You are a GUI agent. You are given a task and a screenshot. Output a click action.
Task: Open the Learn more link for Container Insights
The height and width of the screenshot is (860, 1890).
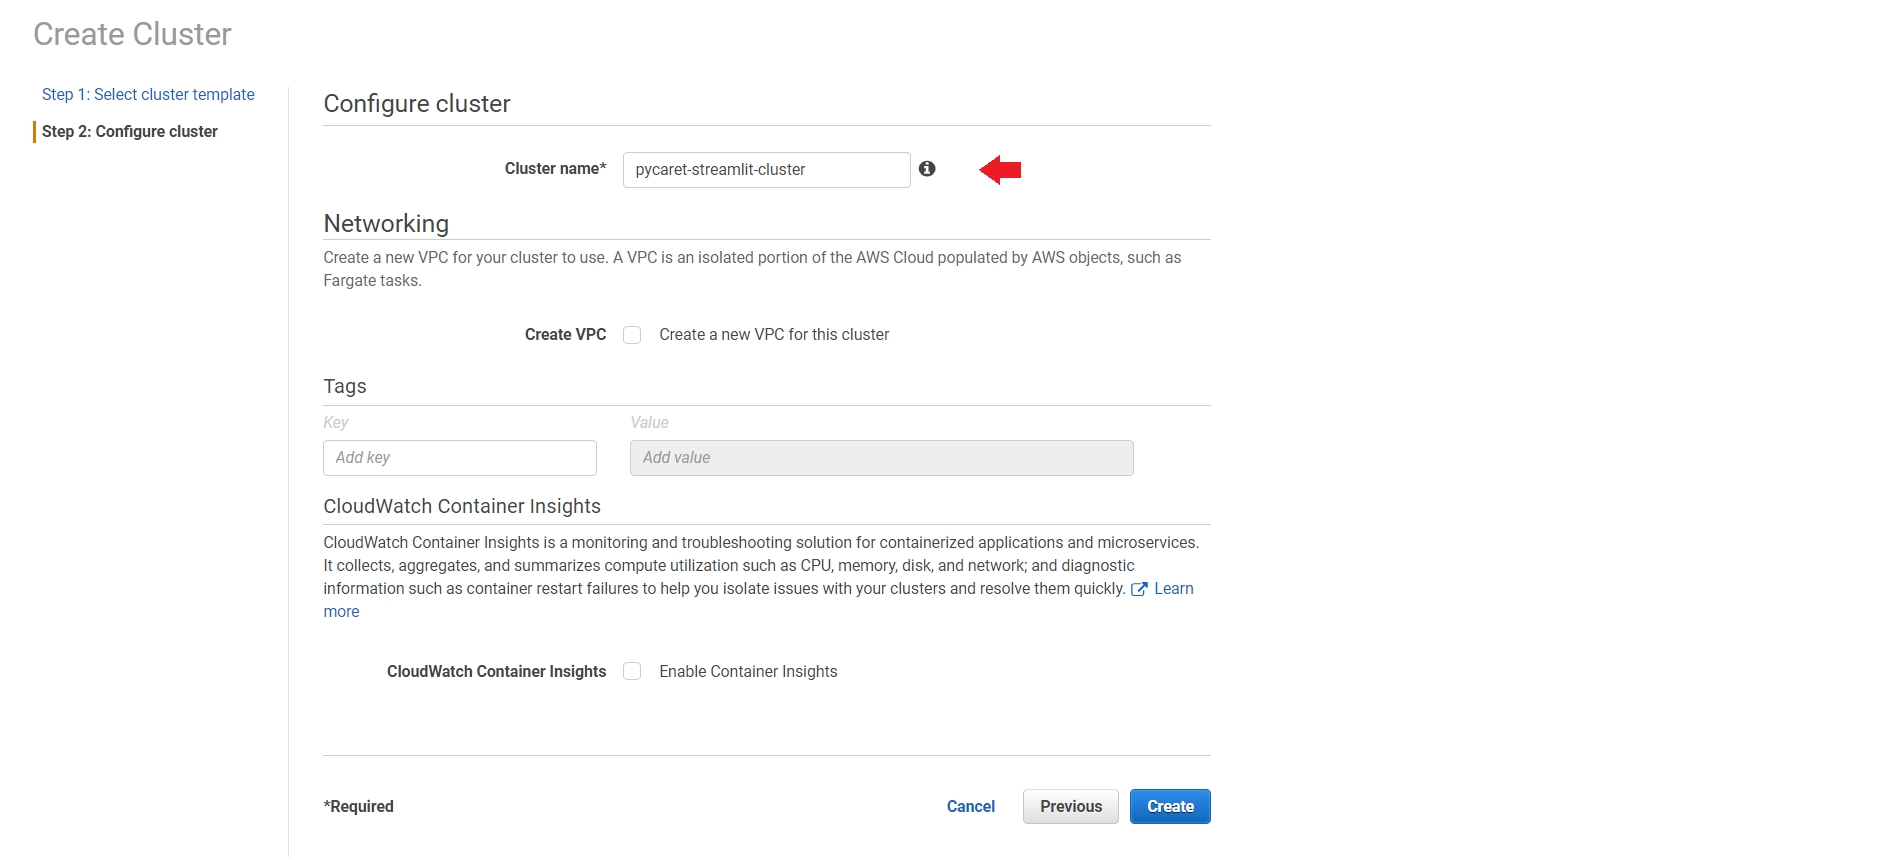pyautogui.click(x=1173, y=589)
